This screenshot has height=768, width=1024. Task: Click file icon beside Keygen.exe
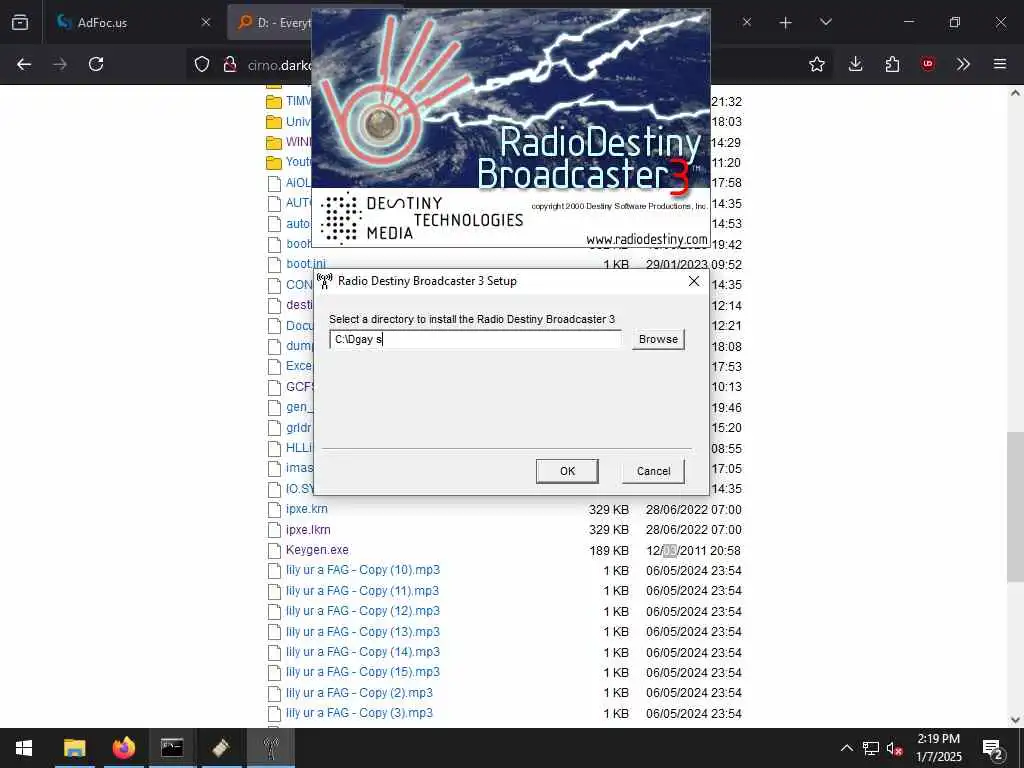click(x=274, y=551)
